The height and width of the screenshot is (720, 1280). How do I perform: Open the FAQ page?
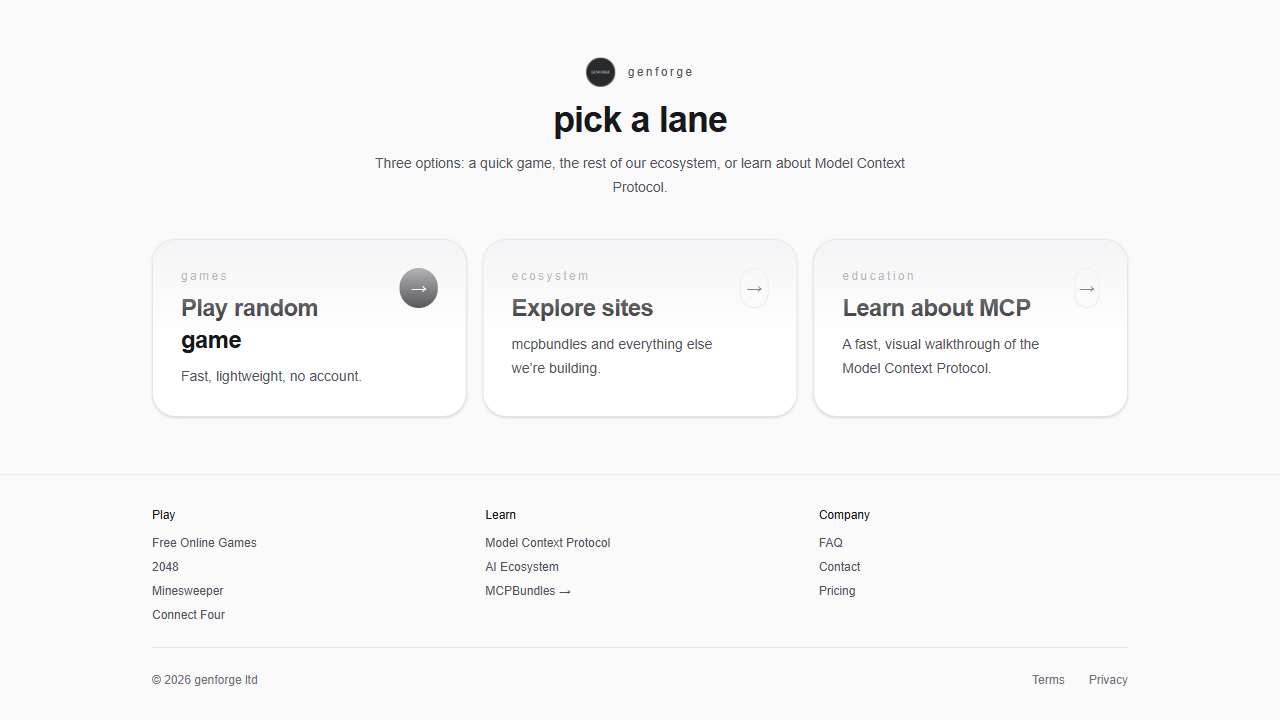(x=831, y=543)
